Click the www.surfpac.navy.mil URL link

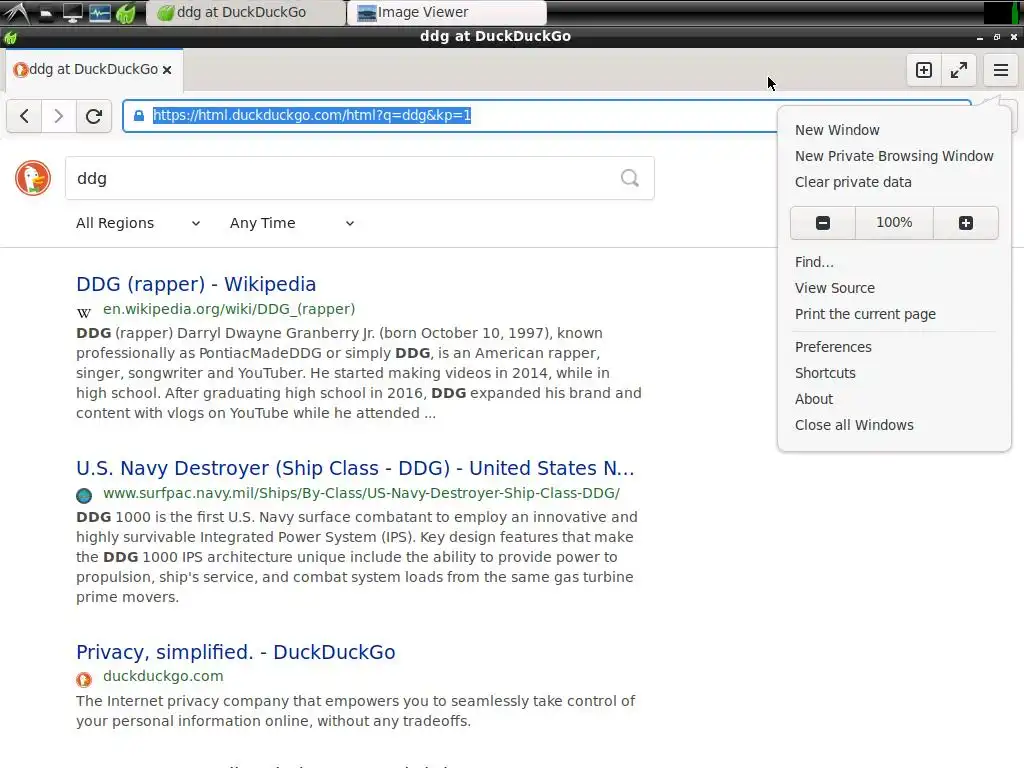361,493
